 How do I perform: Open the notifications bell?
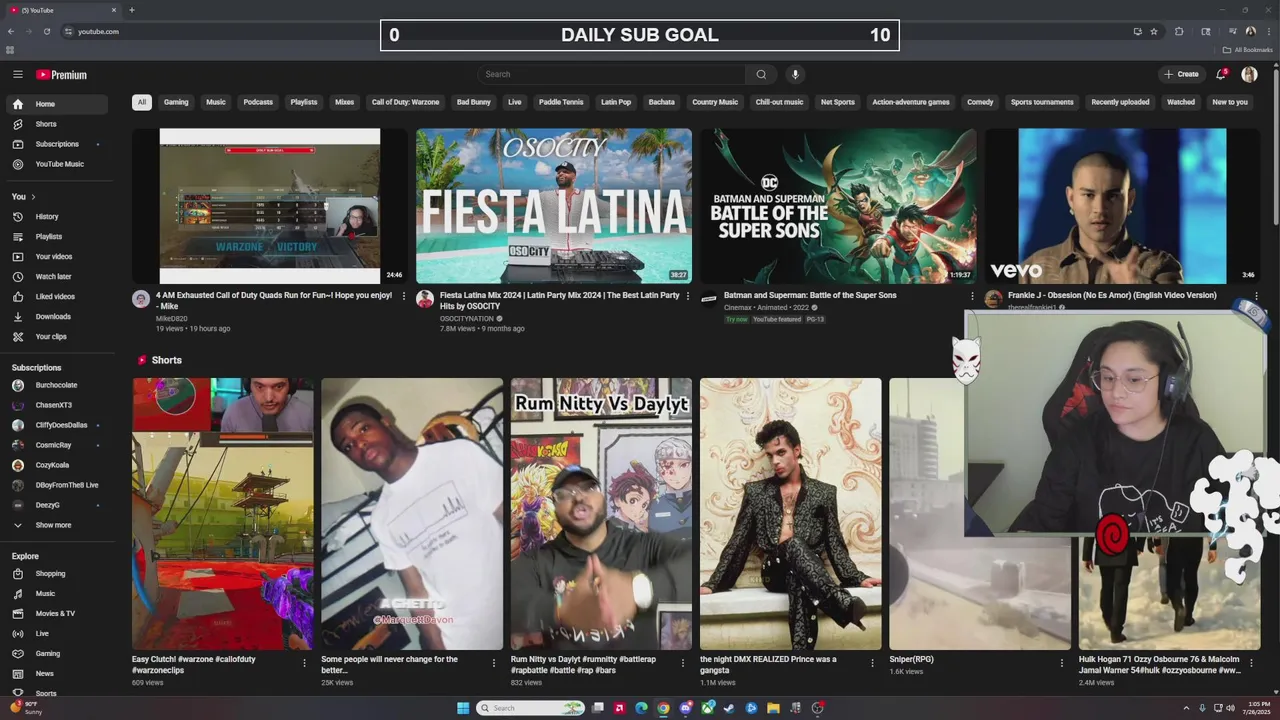1221,74
